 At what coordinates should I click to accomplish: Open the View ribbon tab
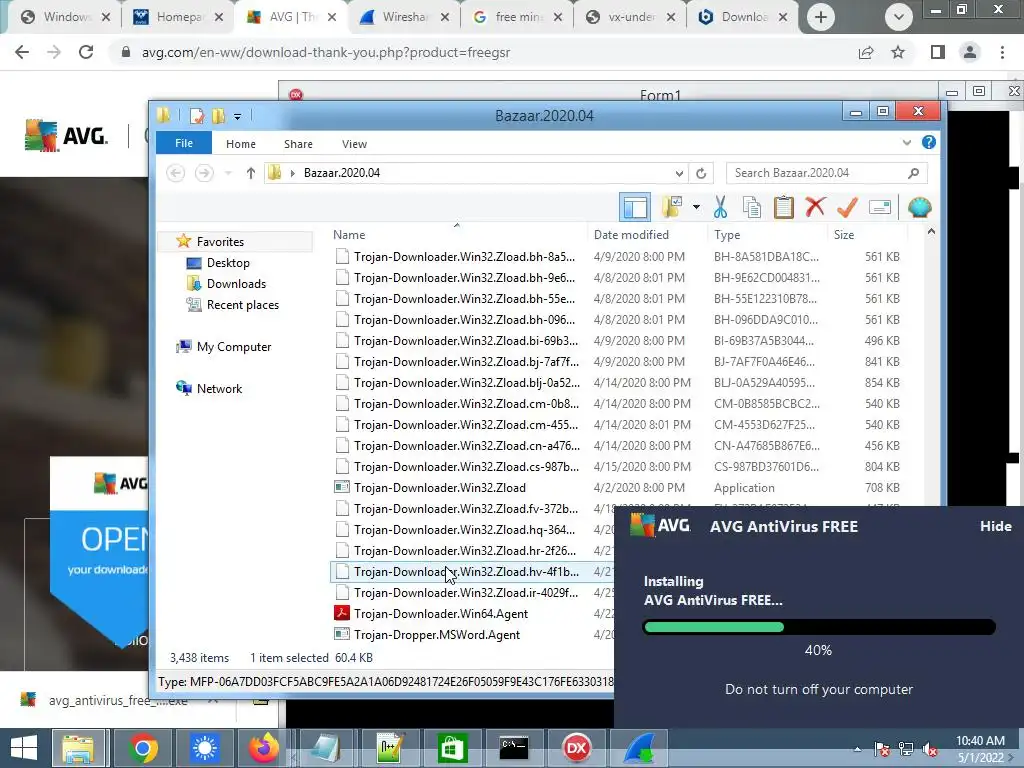(354, 144)
